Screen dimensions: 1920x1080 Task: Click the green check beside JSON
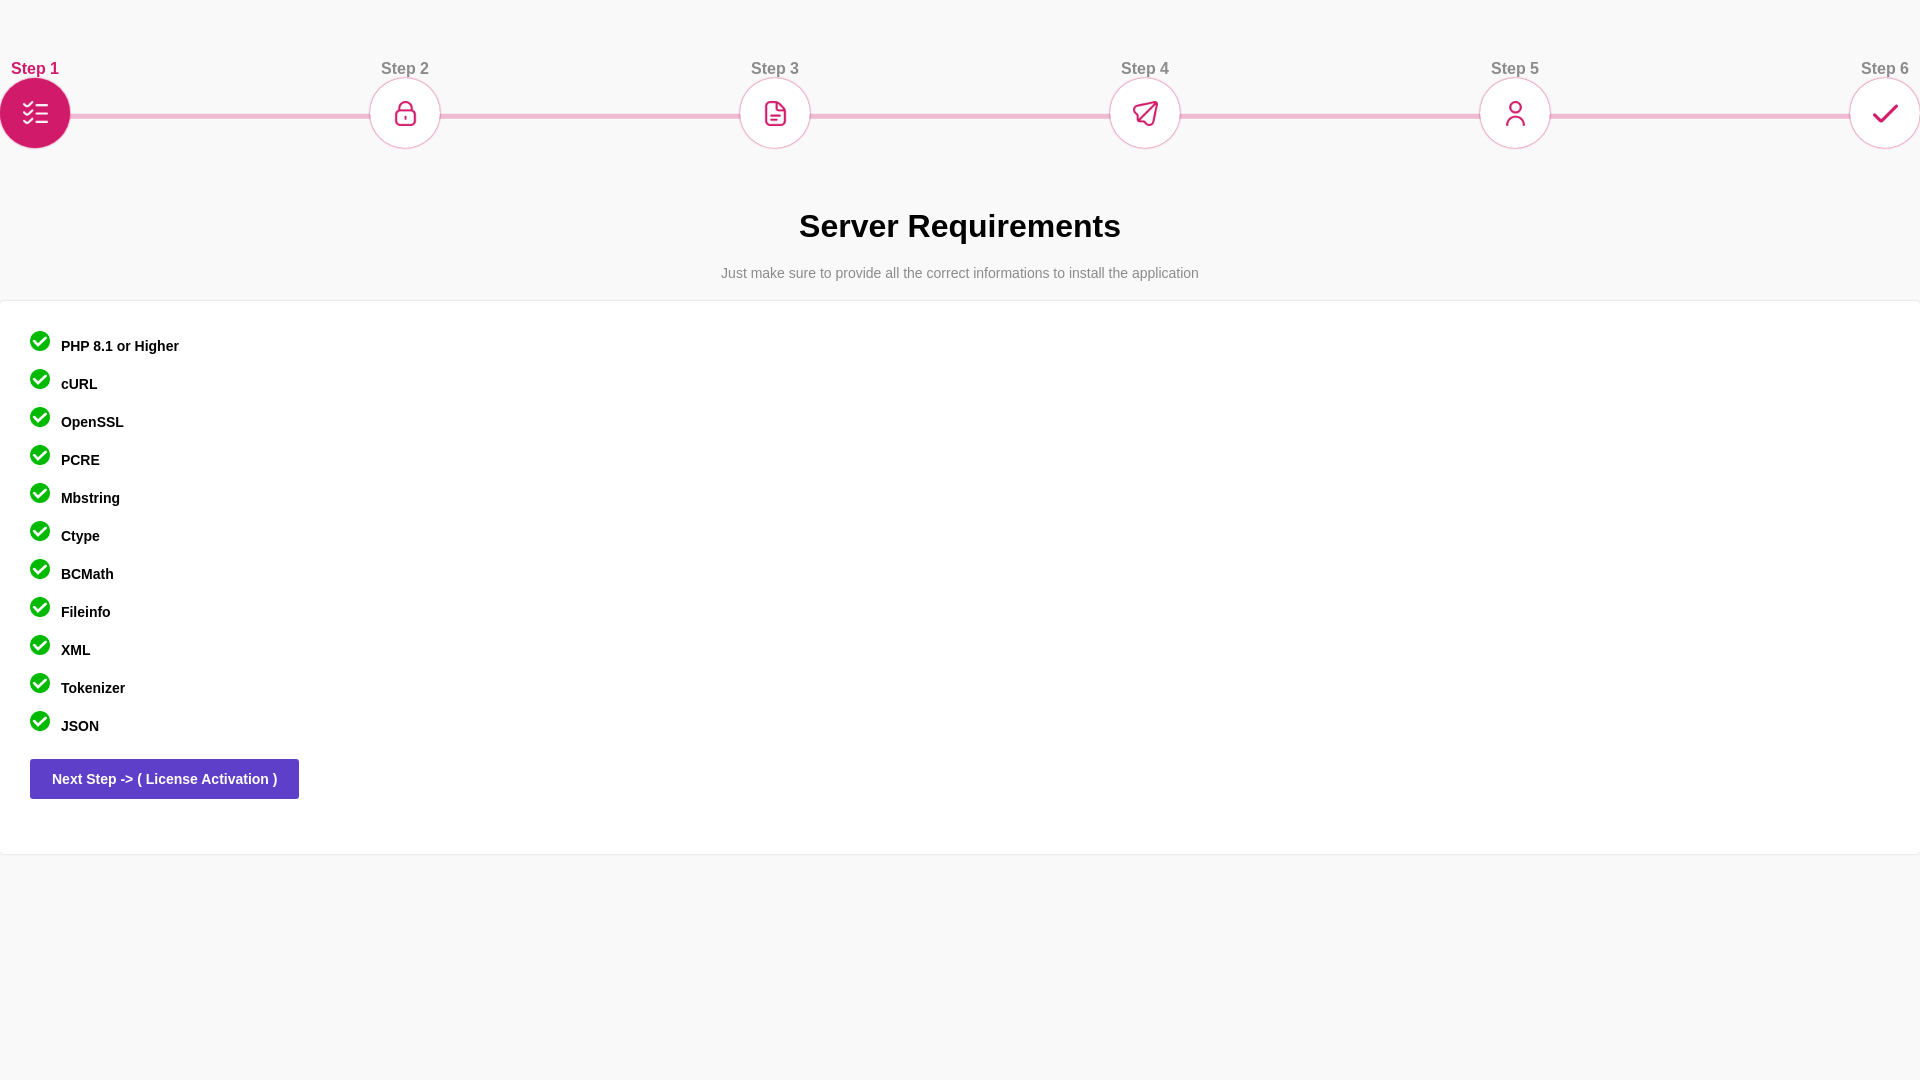click(40, 721)
